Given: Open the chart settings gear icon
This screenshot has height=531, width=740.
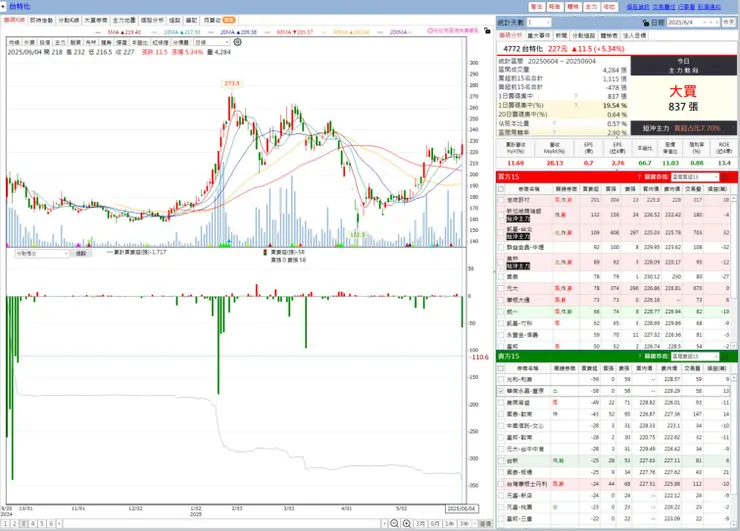Looking at the screenshot, I should tap(238, 42).
